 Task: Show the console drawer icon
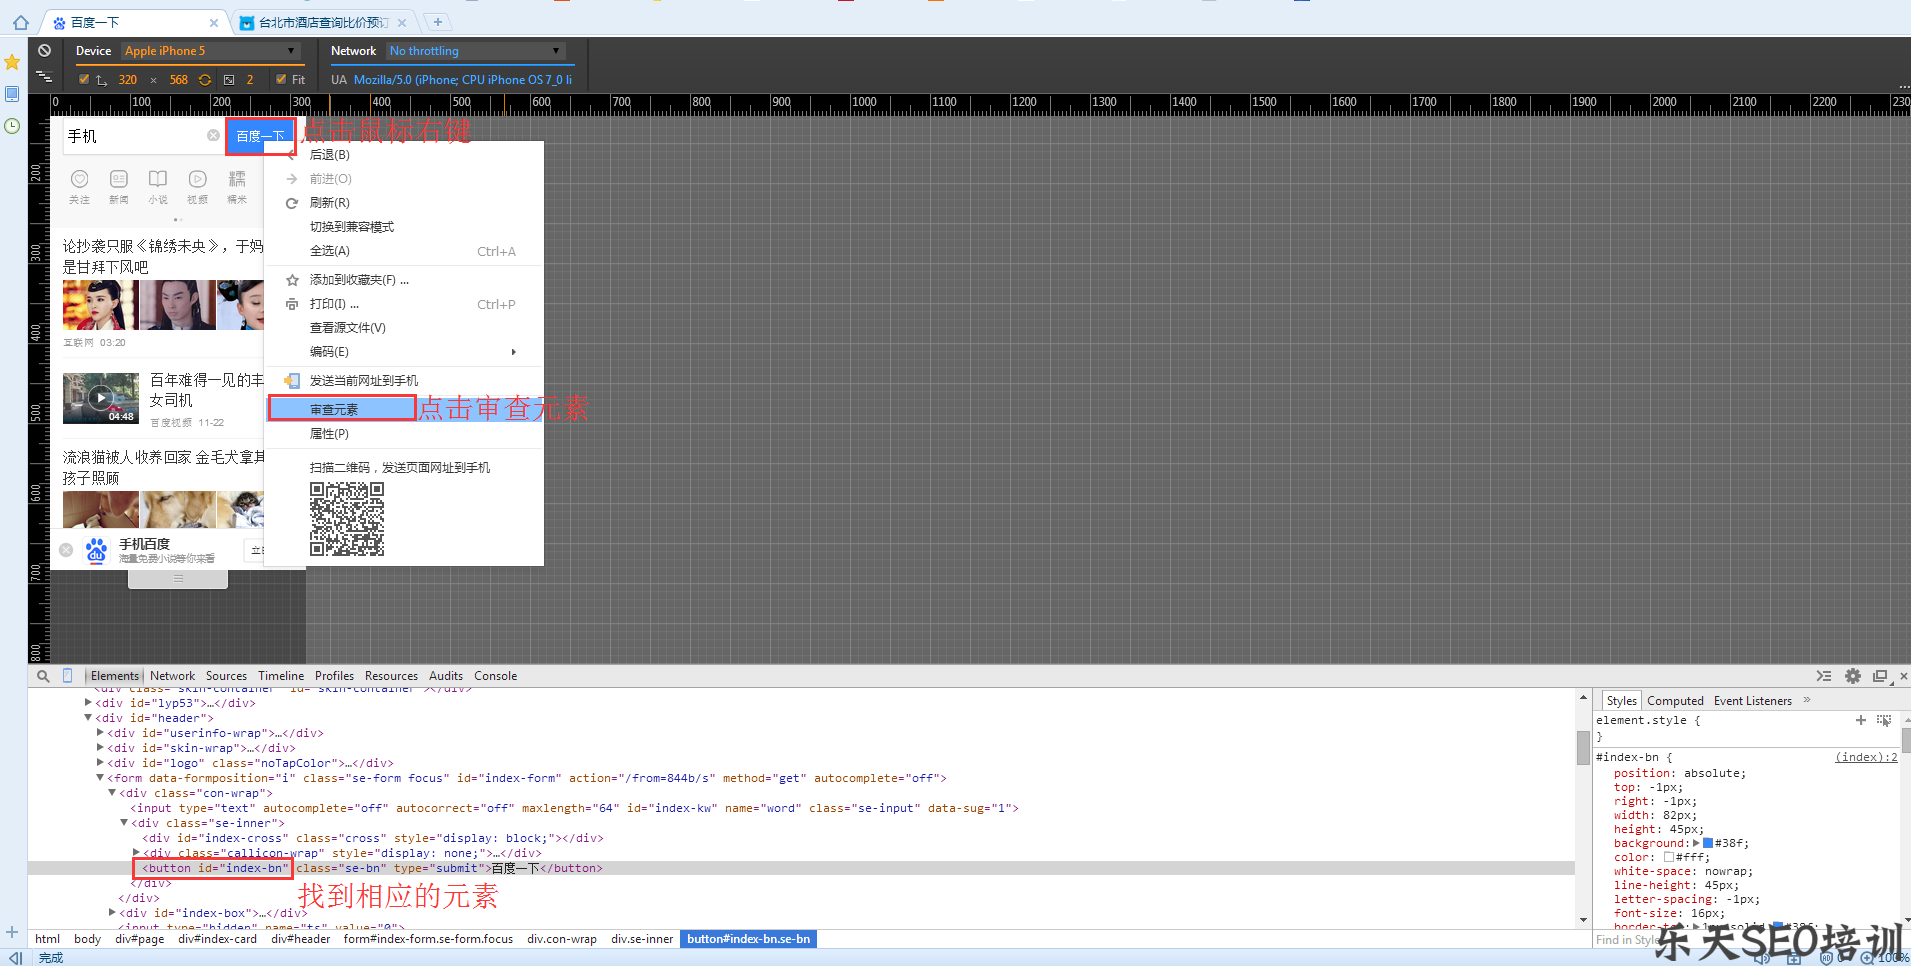coord(1824,676)
